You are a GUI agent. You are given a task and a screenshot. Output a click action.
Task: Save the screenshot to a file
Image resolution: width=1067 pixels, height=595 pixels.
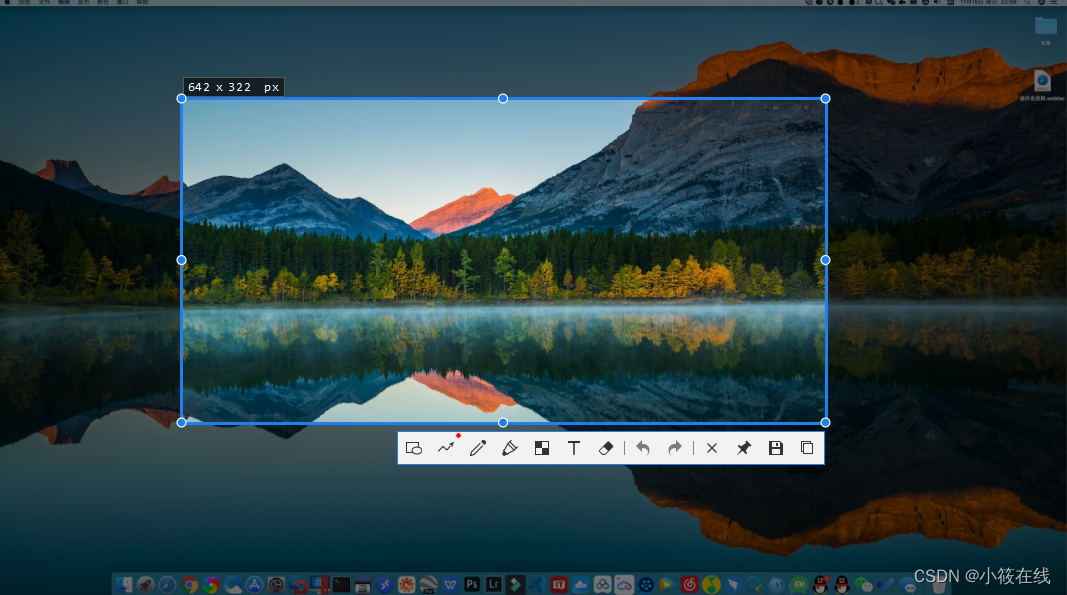click(x=776, y=448)
